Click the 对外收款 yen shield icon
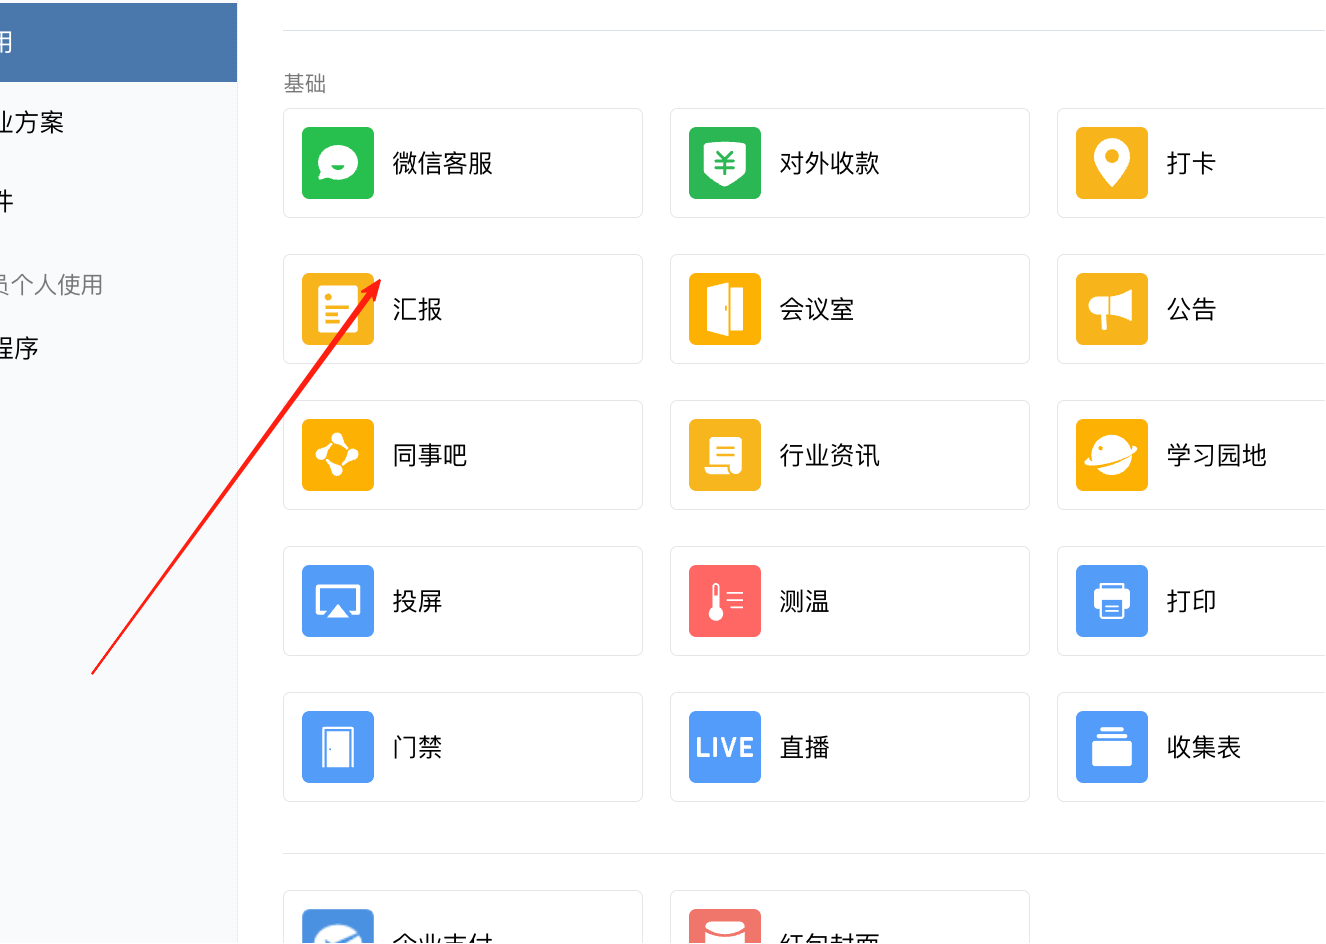Screen dimensions: 1326x944 click(x=725, y=163)
